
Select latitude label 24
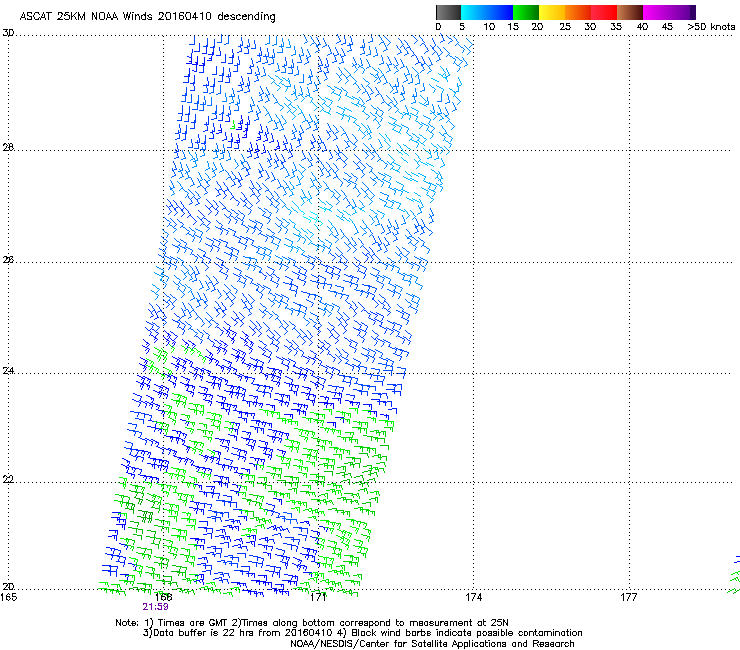tap(8, 371)
